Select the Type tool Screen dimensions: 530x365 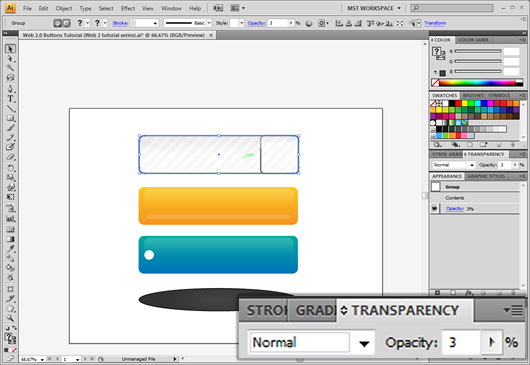(x=10, y=99)
